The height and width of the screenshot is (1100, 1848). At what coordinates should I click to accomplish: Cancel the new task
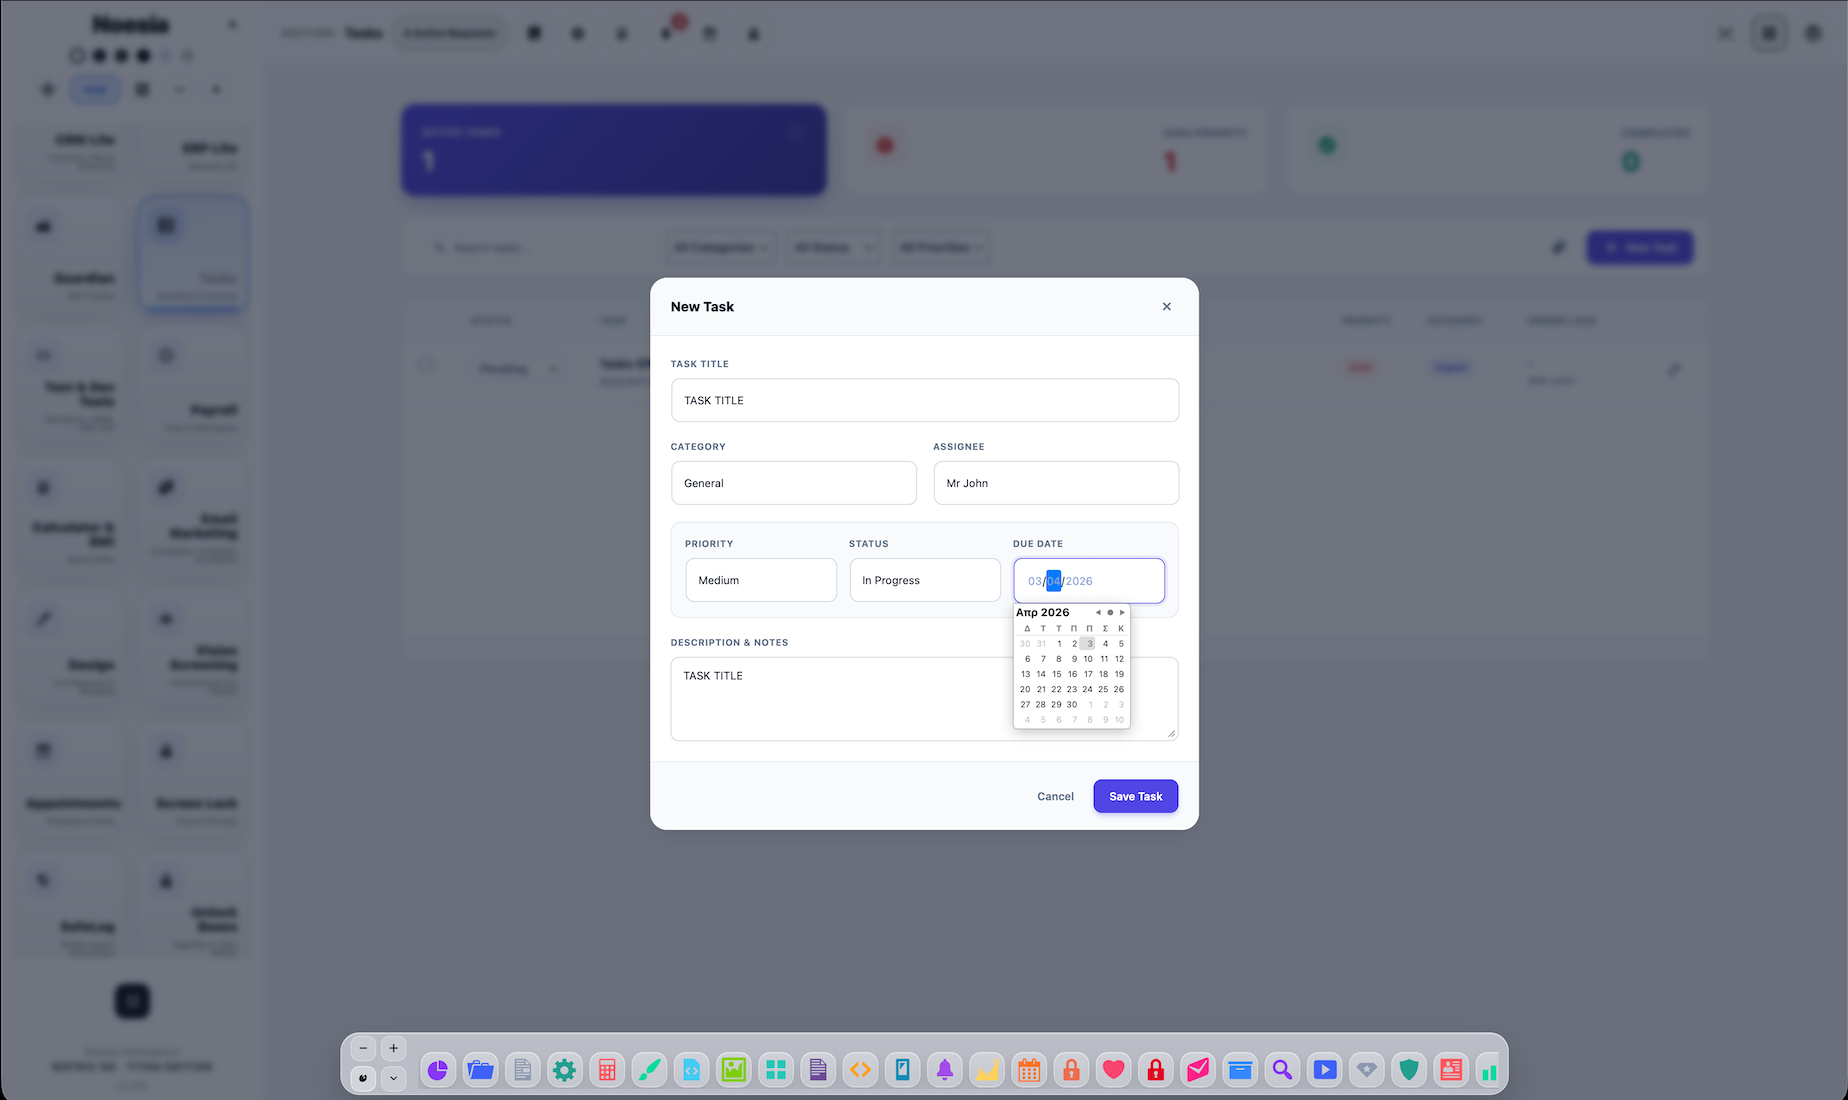click(1055, 797)
